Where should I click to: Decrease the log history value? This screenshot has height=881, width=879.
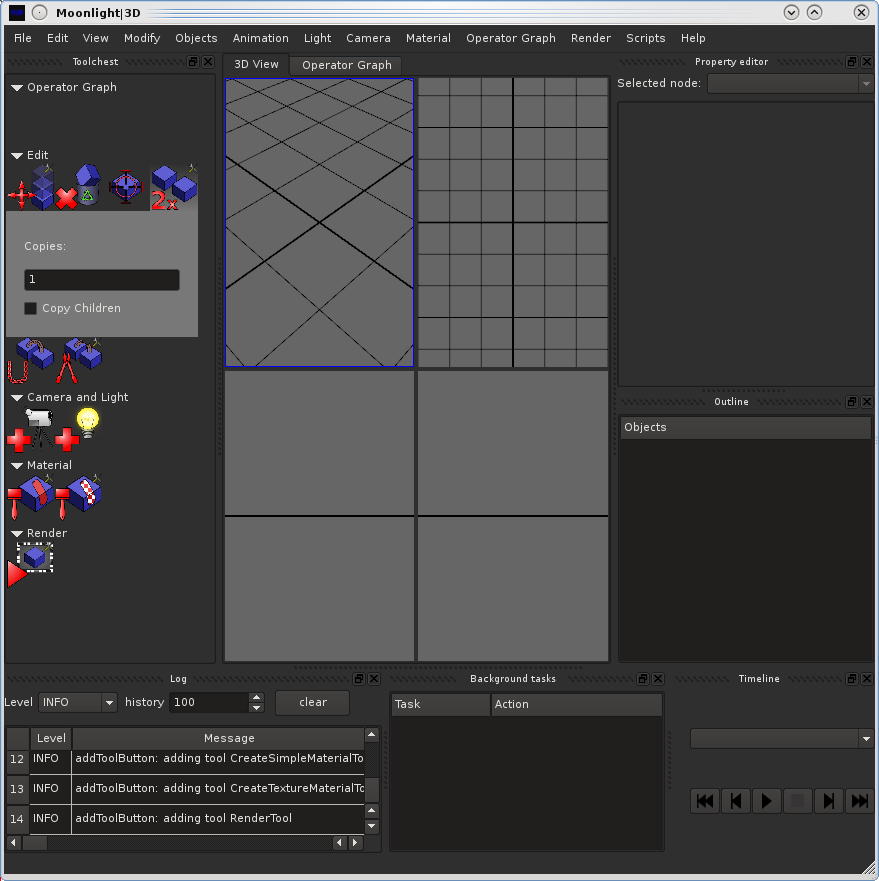(256, 707)
